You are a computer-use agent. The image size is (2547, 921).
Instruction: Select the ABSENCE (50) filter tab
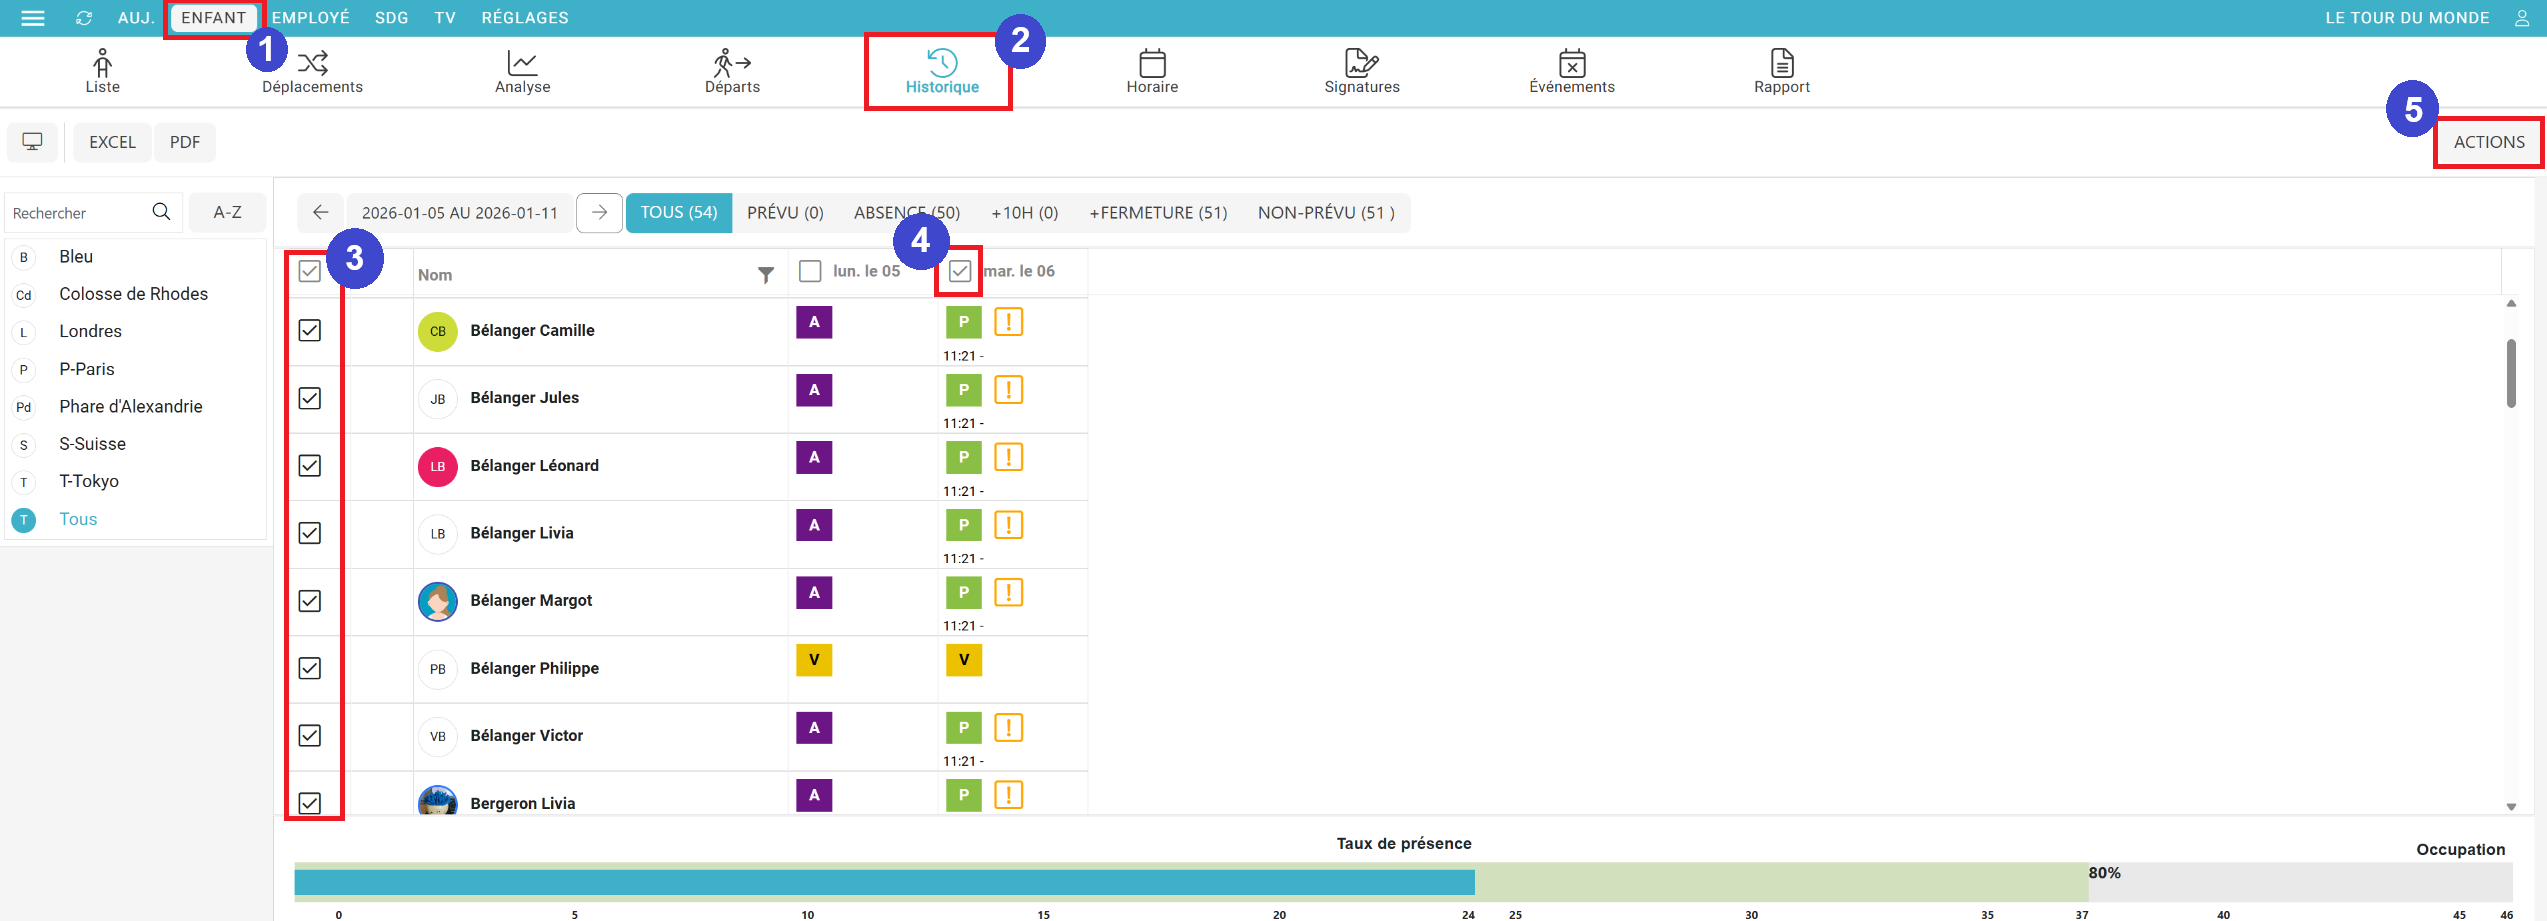pyautogui.click(x=906, y=213)
